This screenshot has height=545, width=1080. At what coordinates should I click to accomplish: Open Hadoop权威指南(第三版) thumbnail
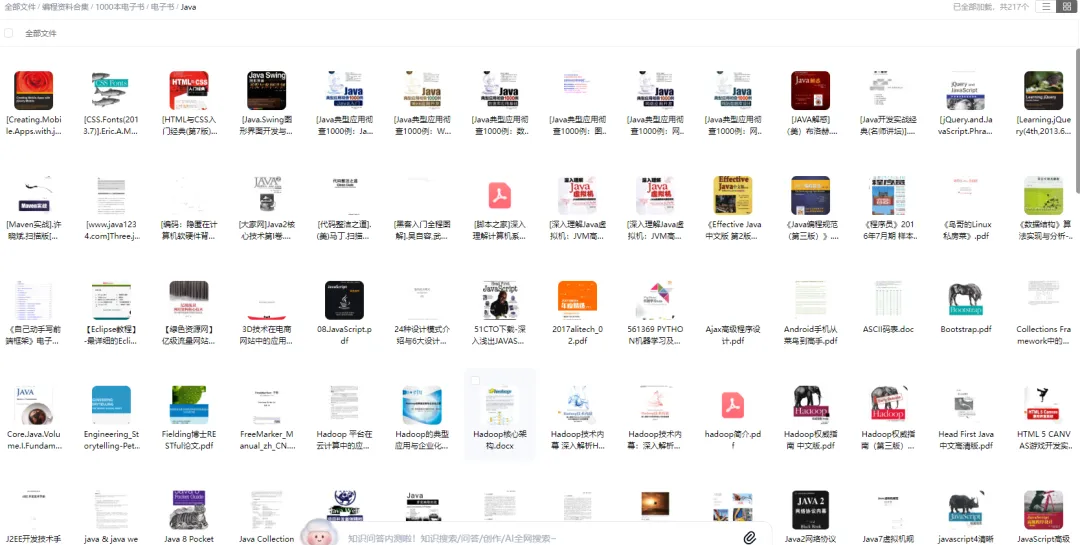(888, 404)
